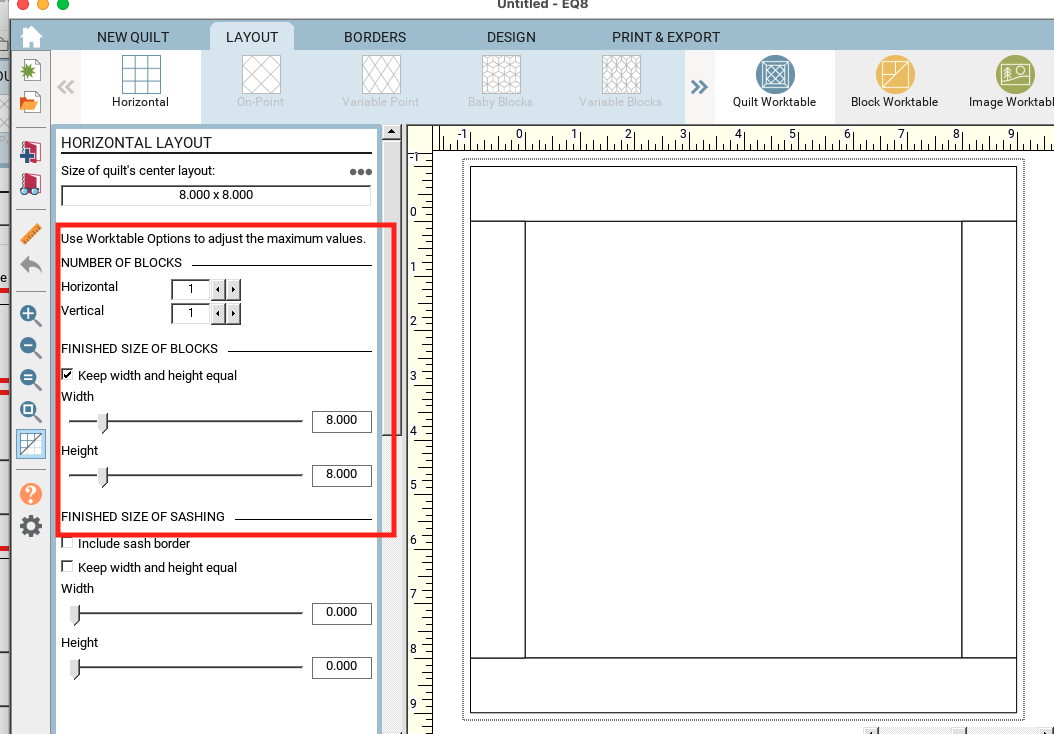This screenshot has width=1054, height=734.
Task: Click the sashing Width 0.000 field
Action: click(x=341, y=613)
